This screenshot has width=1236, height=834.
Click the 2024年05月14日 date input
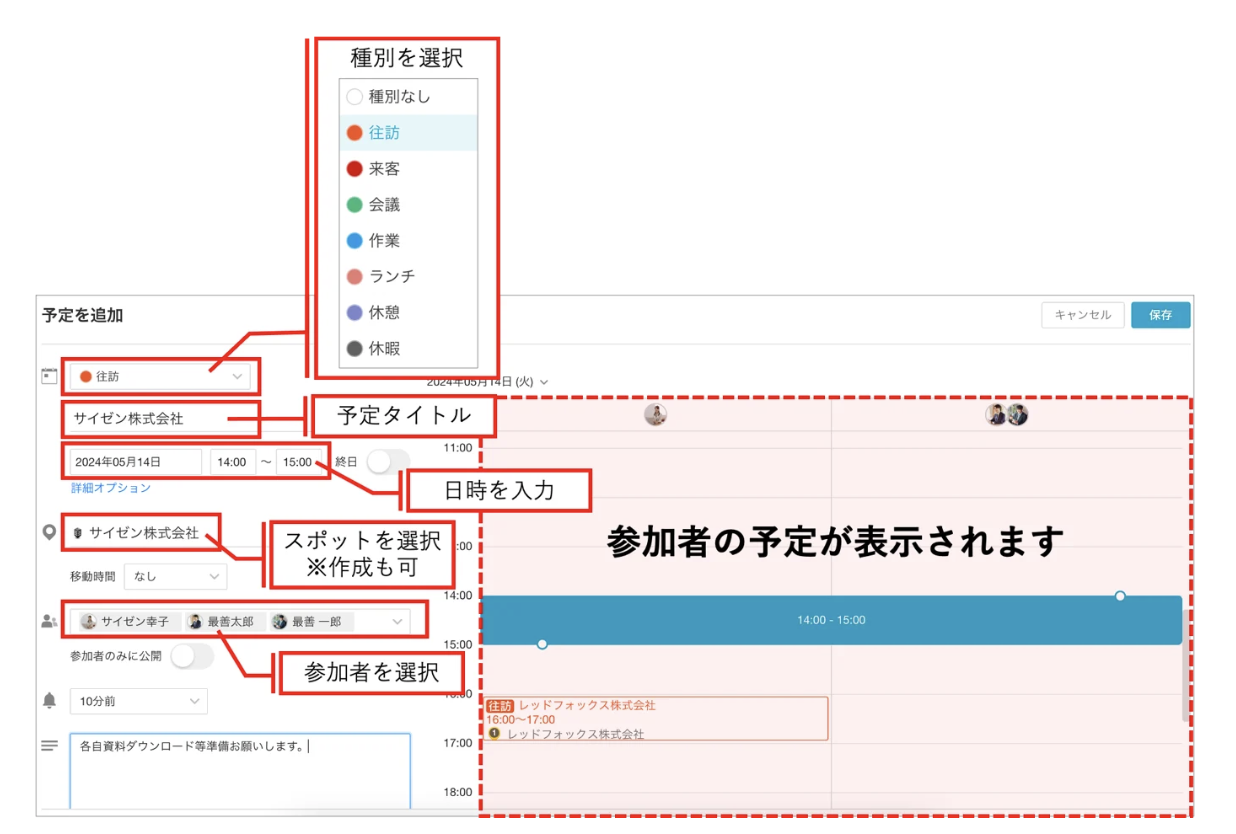[x=136, y=462]
